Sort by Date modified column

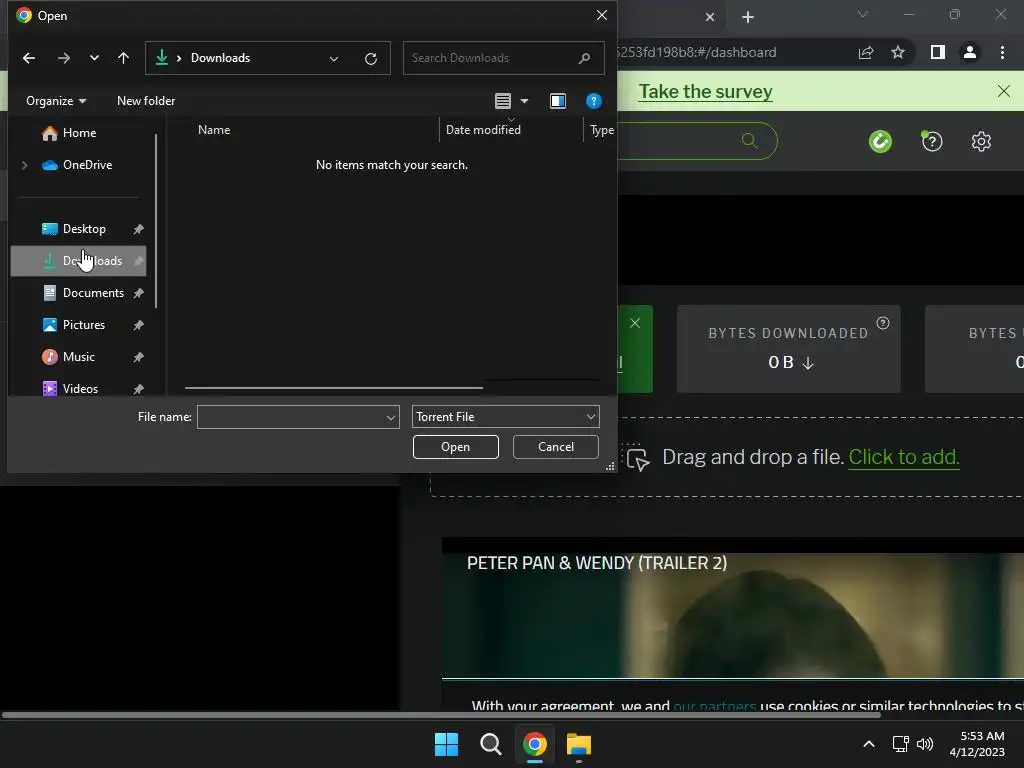coord(483,130)
